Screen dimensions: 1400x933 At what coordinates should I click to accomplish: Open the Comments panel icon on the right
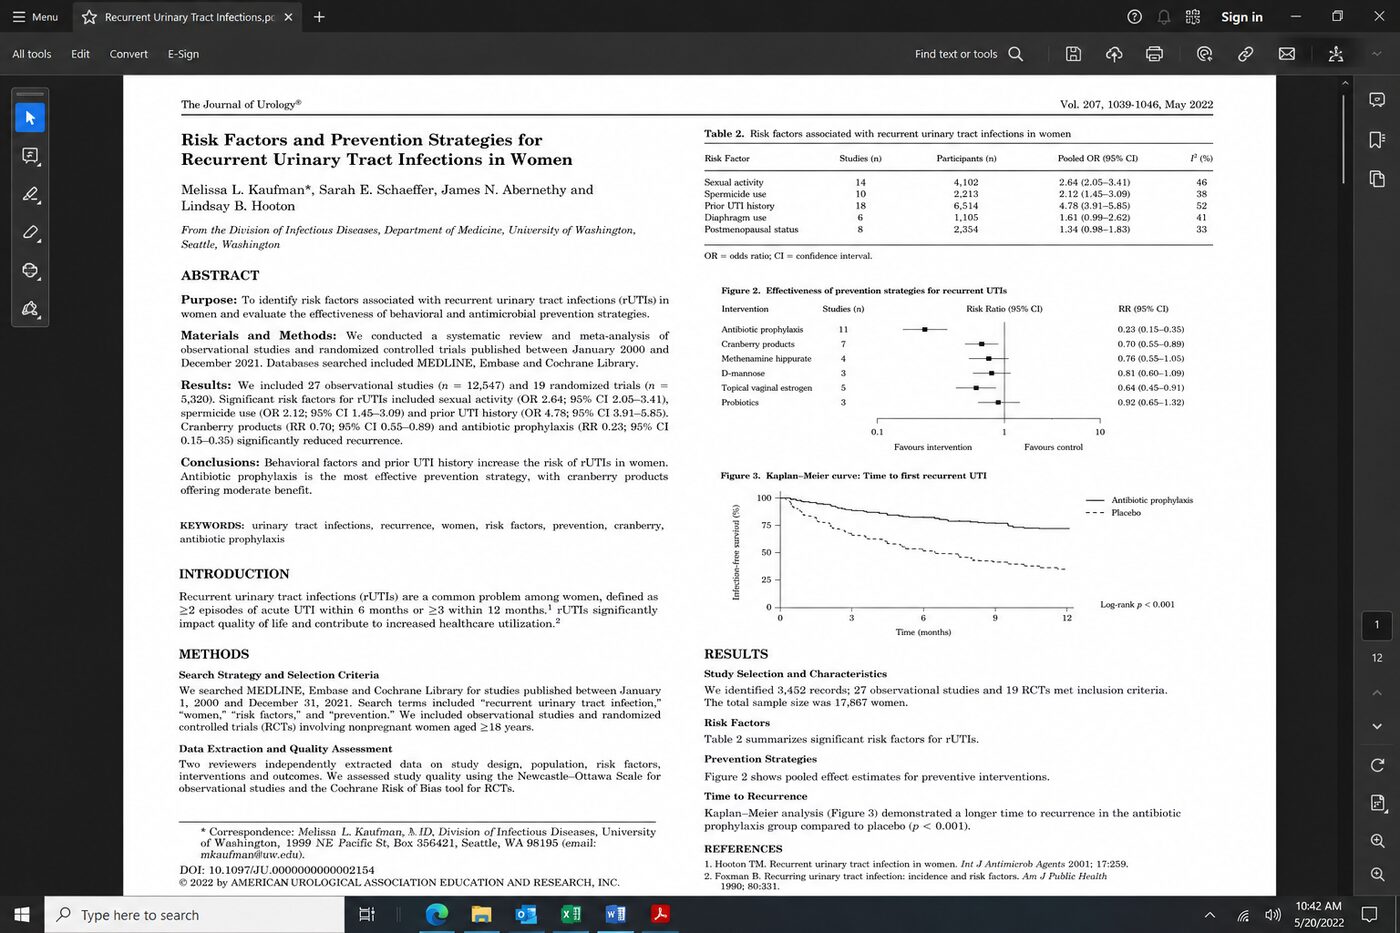(x=1377, y=100)
